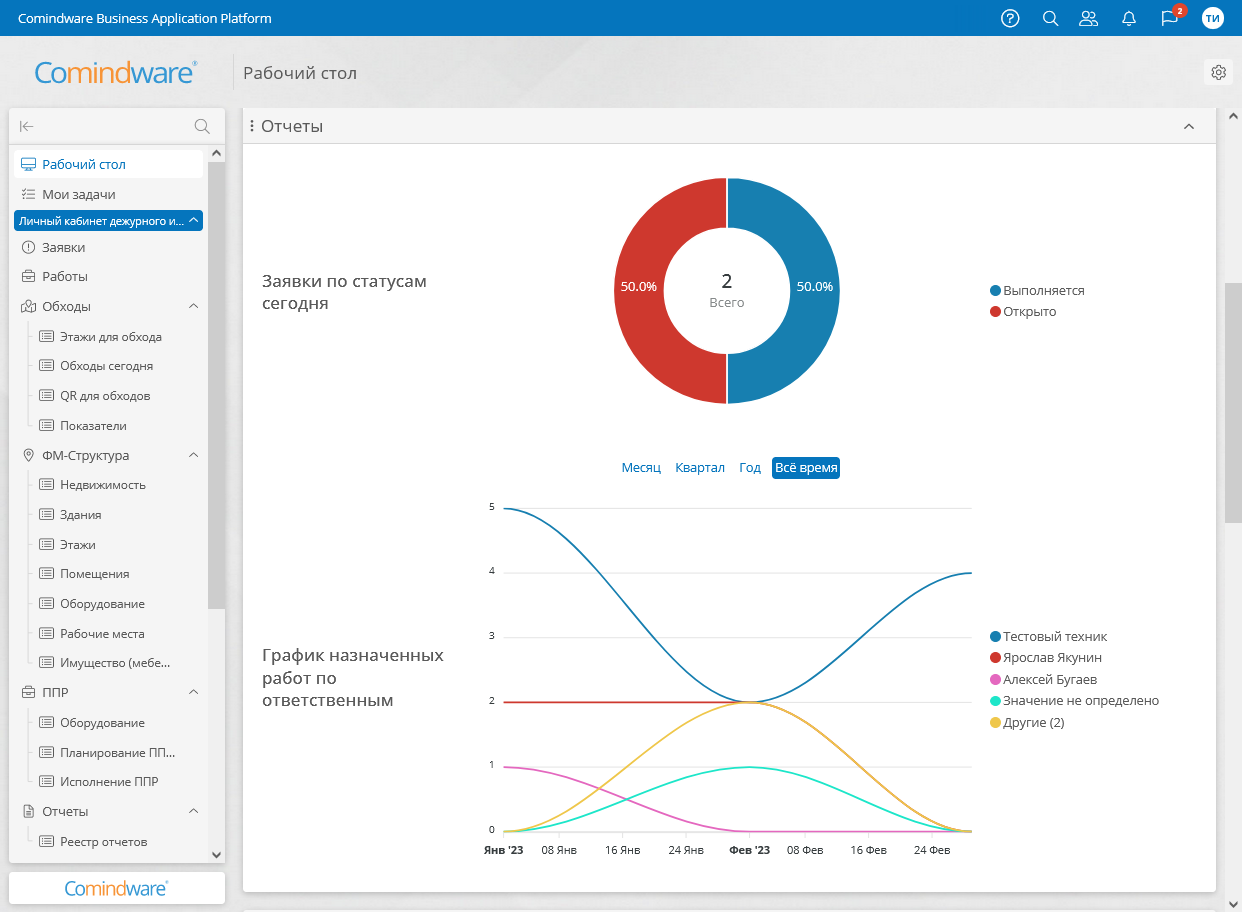Toggle Выполняется legend item

click(1037, 290)
